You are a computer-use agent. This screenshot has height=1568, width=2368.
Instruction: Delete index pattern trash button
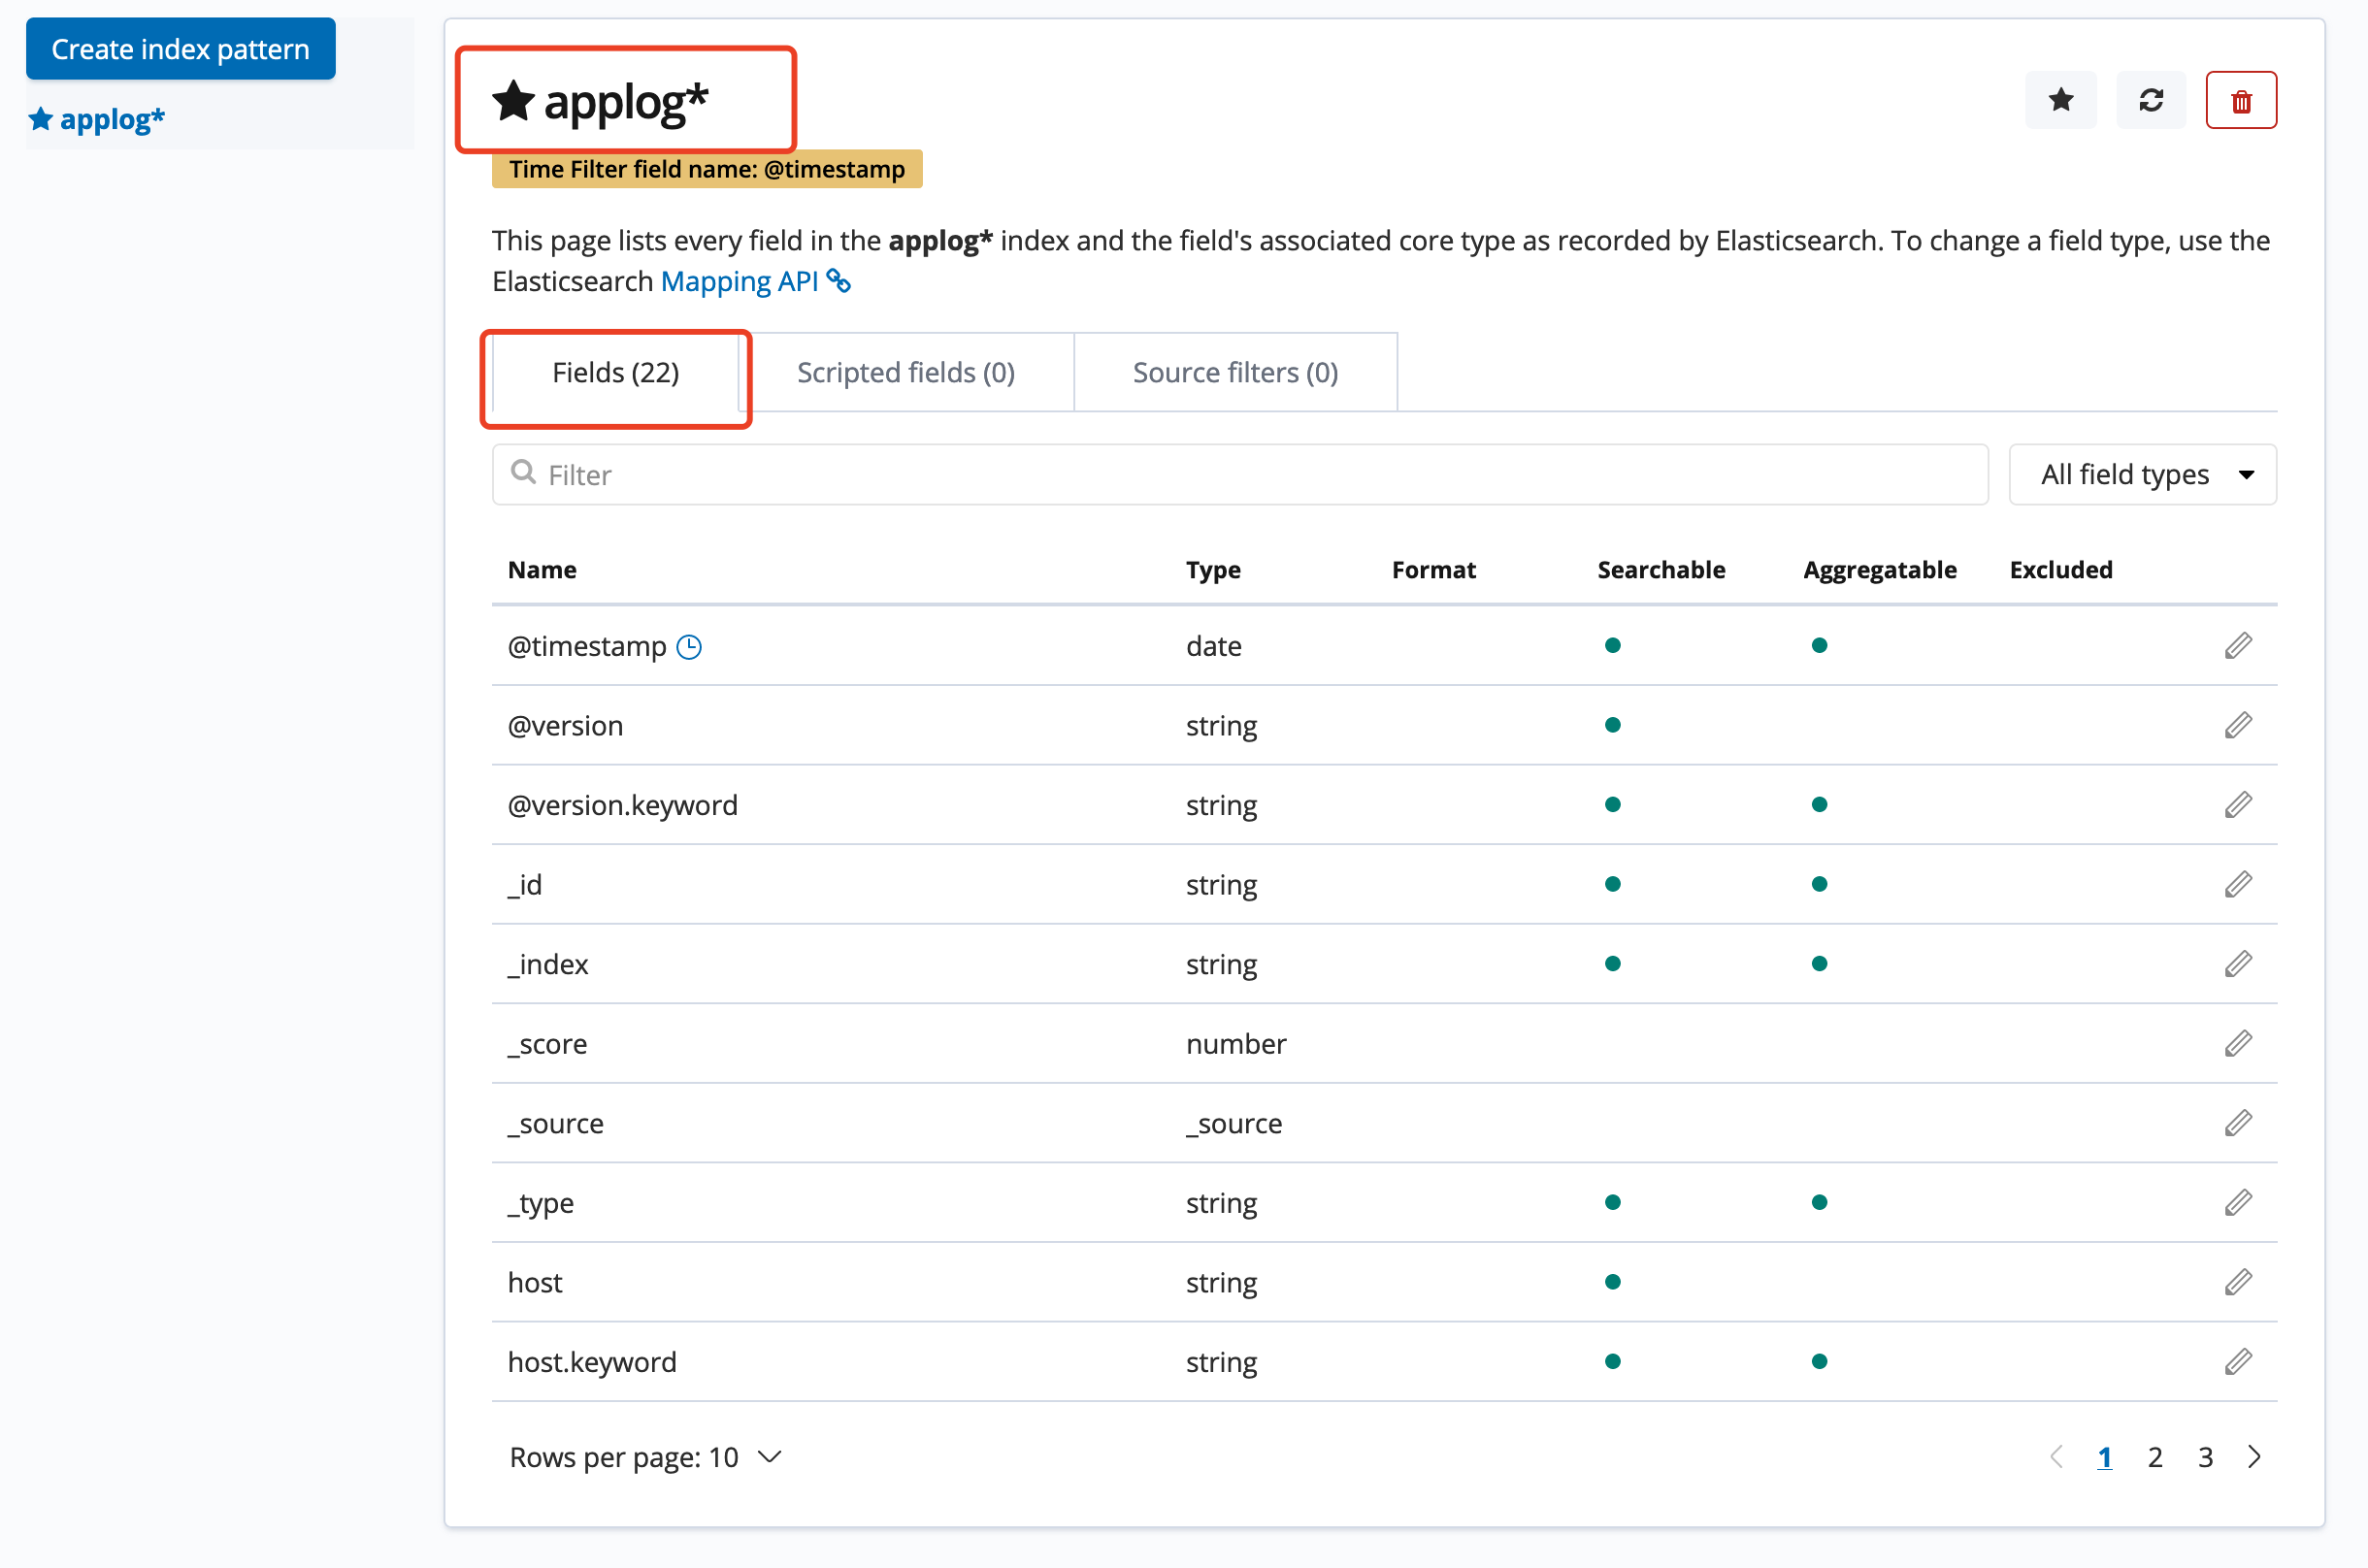click(2241, 100)
